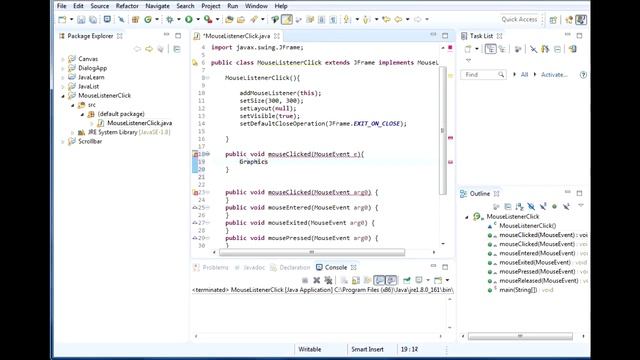Click the Activate... link in Task List
The width and height of the screenshot is (640, 360).
(x=554, y=75)
